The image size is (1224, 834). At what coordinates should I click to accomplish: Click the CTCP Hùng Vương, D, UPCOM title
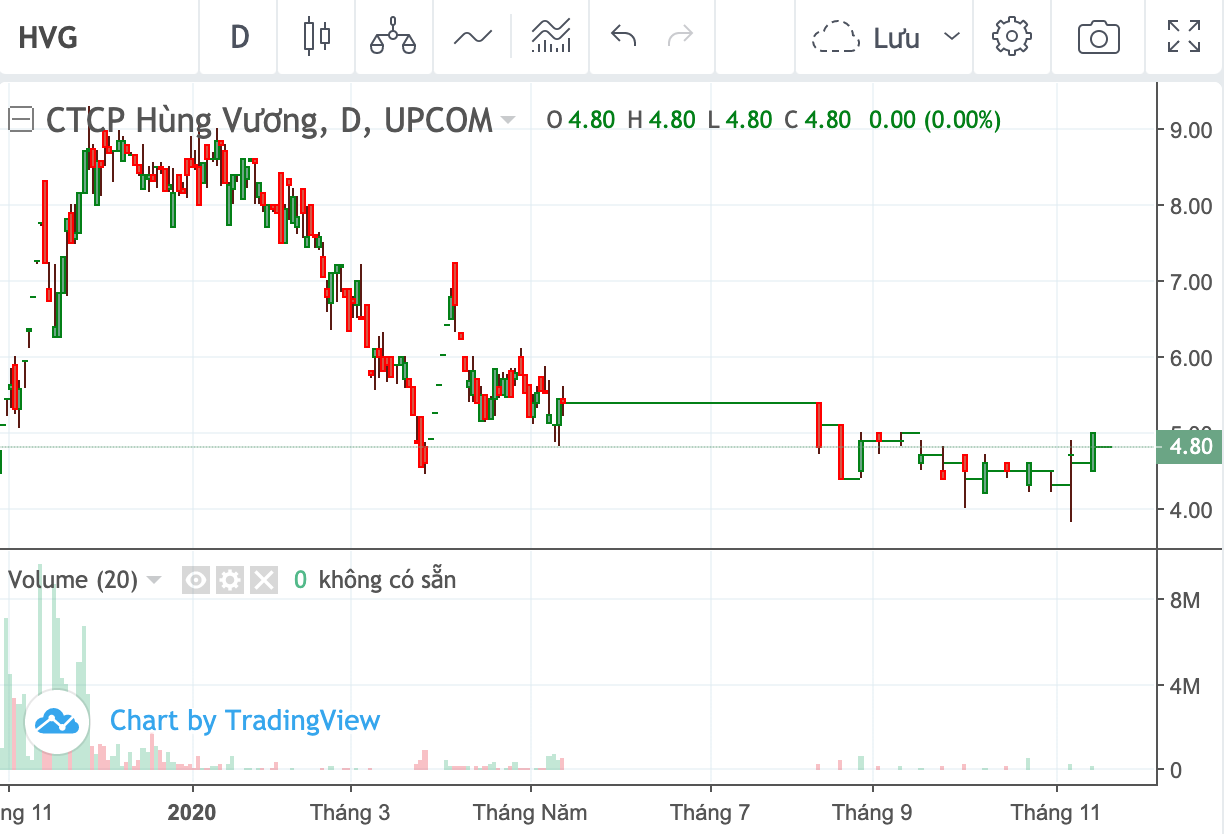click(x=269, y=121)
